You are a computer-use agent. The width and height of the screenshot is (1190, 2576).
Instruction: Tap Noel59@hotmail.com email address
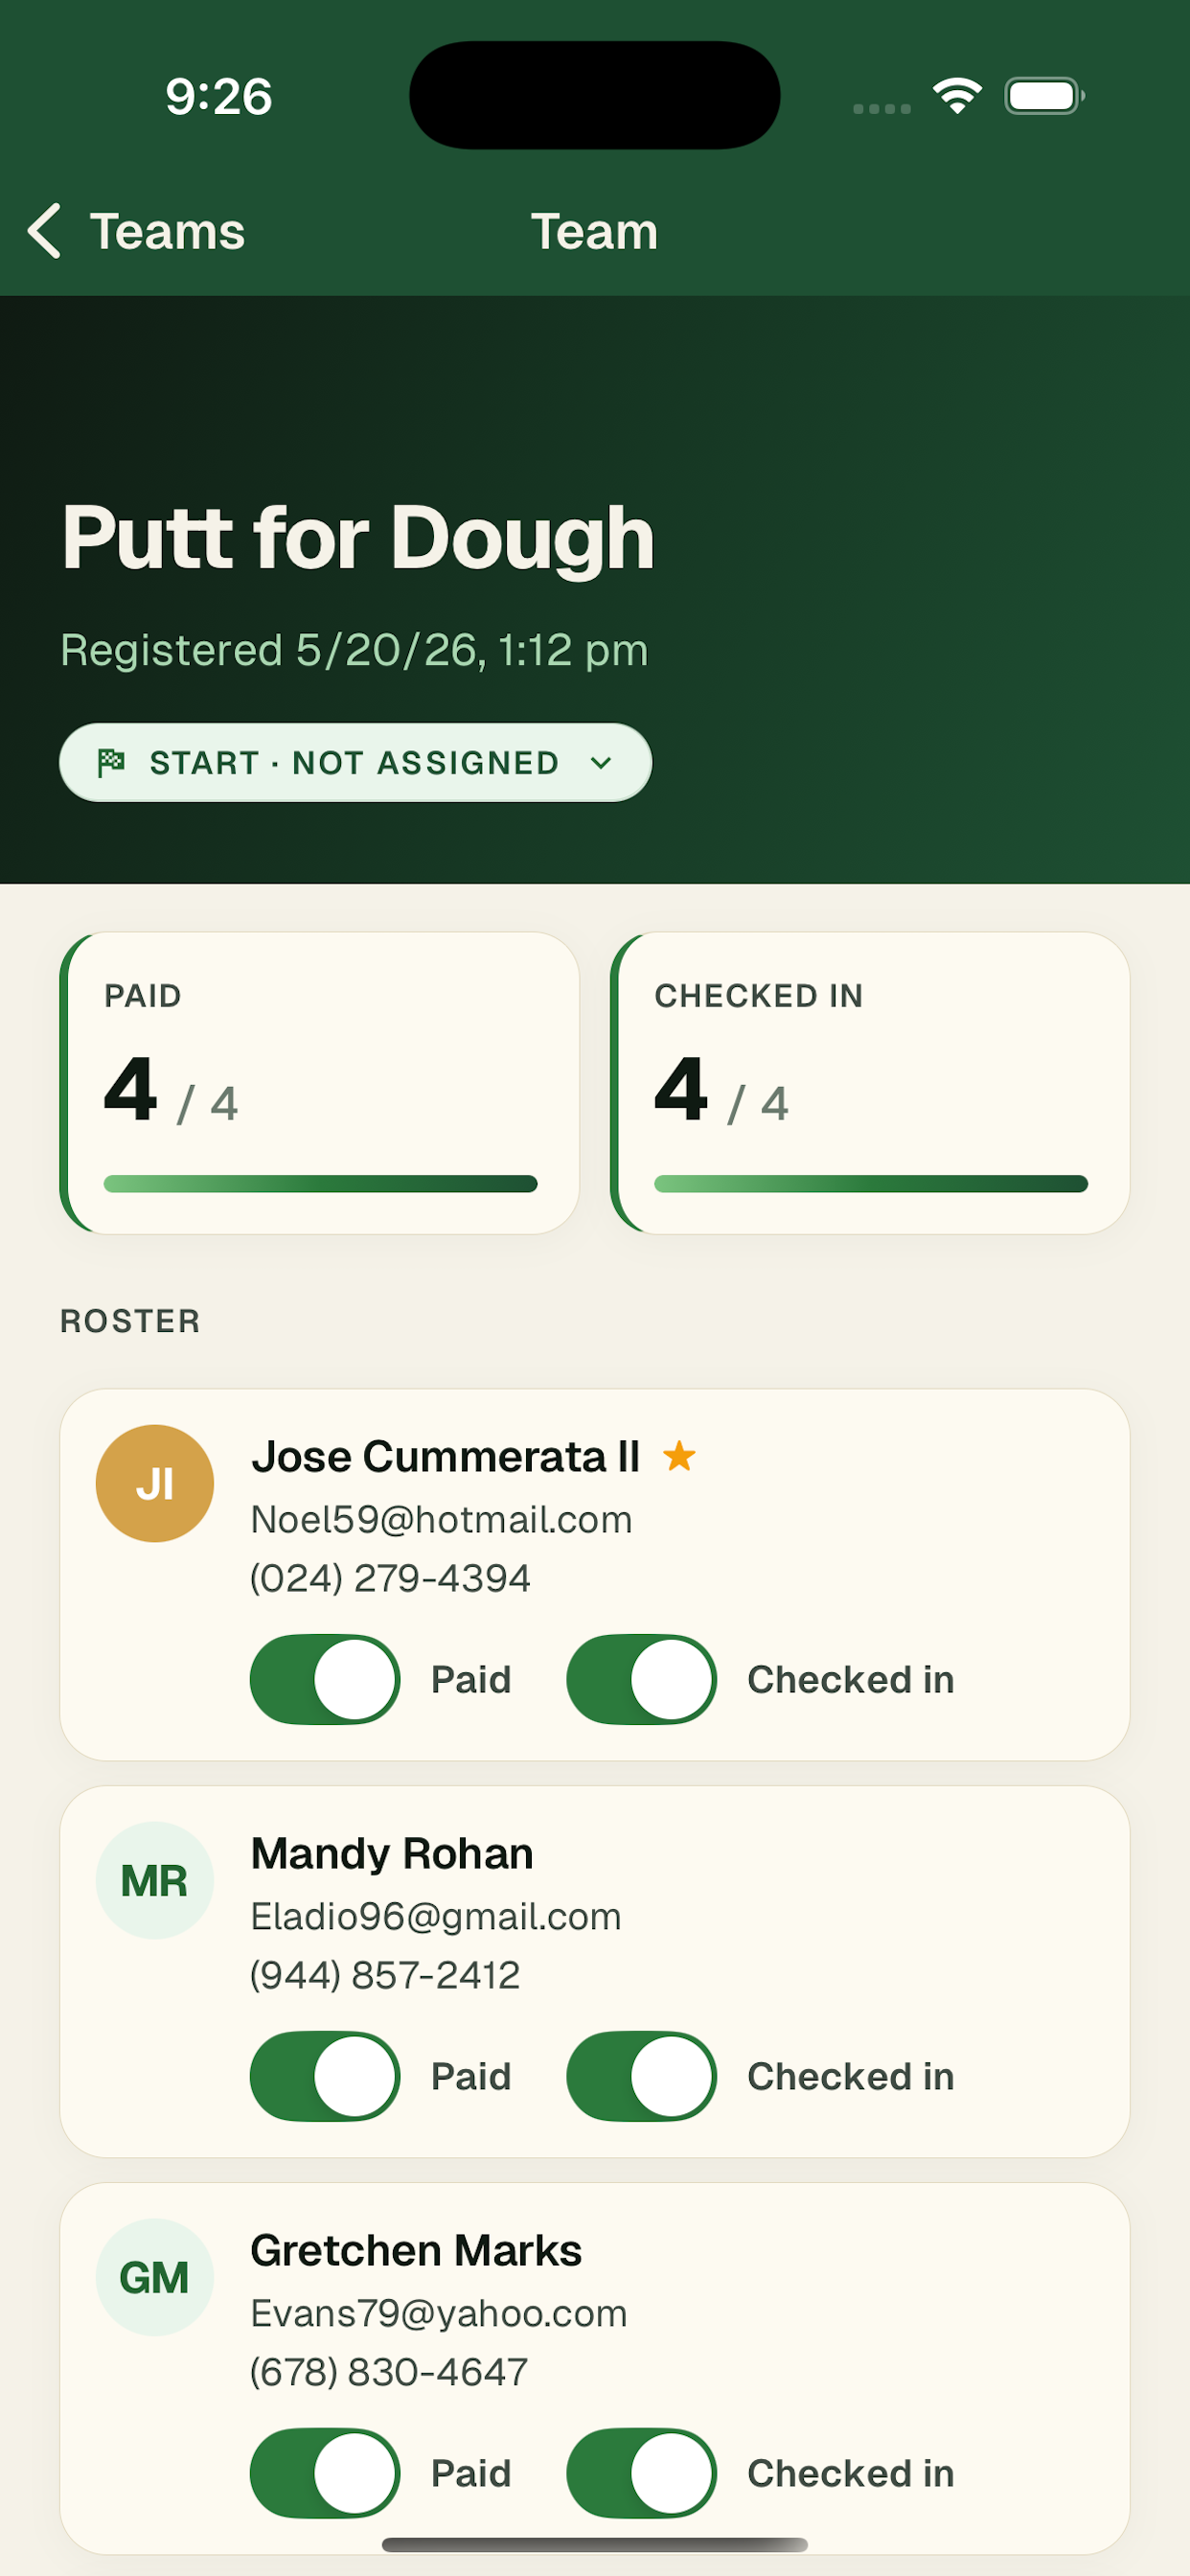click(441, 1519)
